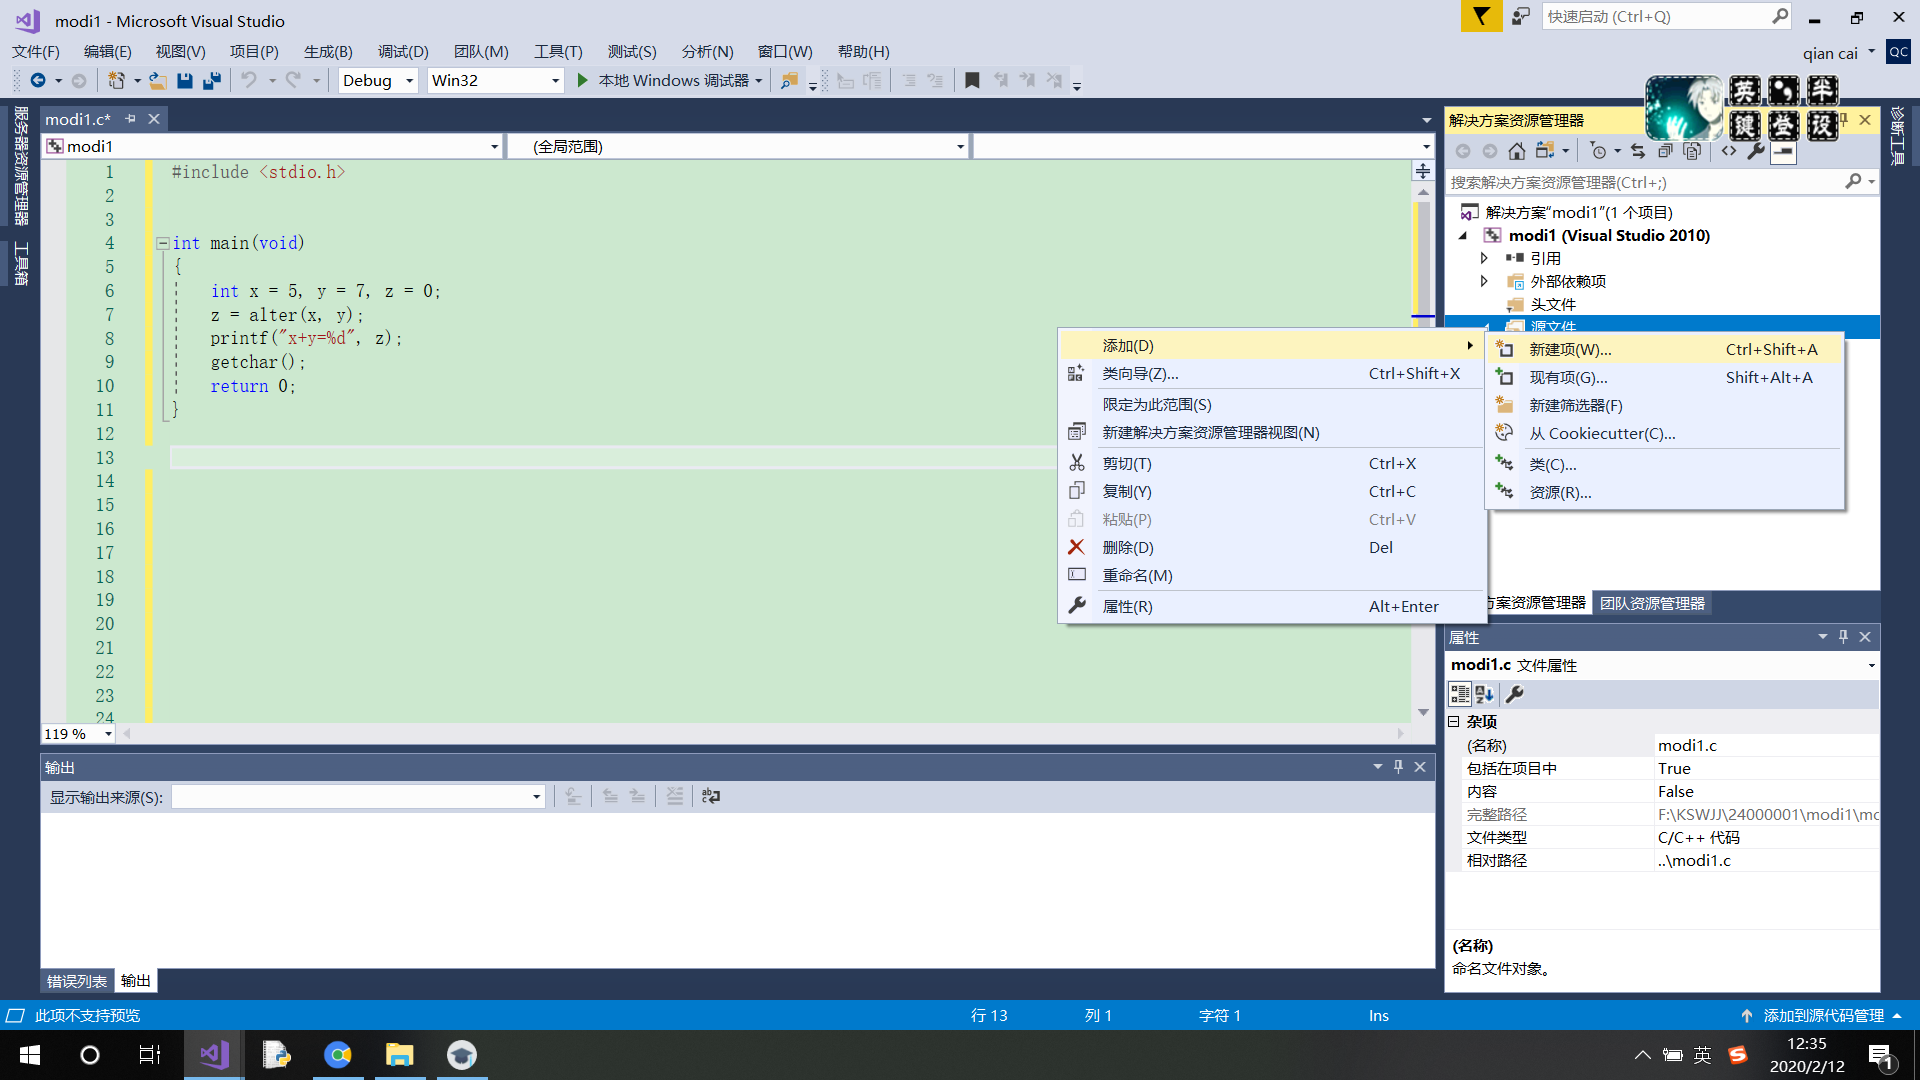This screenshot has height=1080, width=1920.
Task: Open the Debug configuration dropdown
Action: click(x=409, y=81)
